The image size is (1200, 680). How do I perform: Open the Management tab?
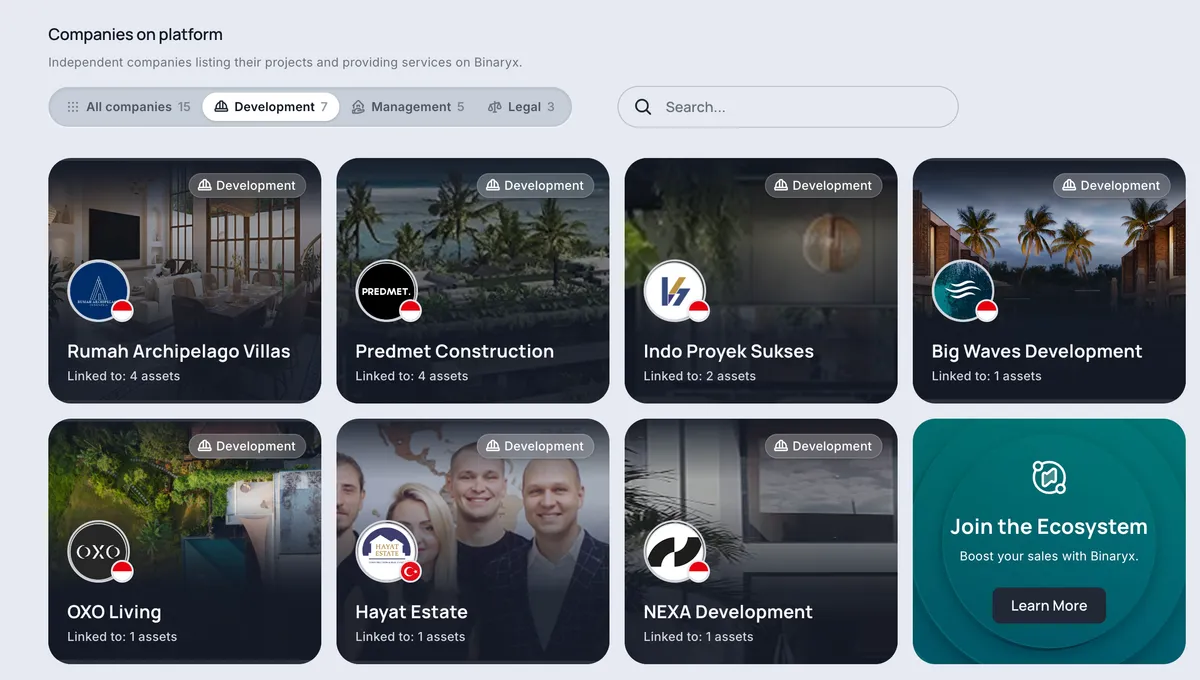tap(408, 107)
